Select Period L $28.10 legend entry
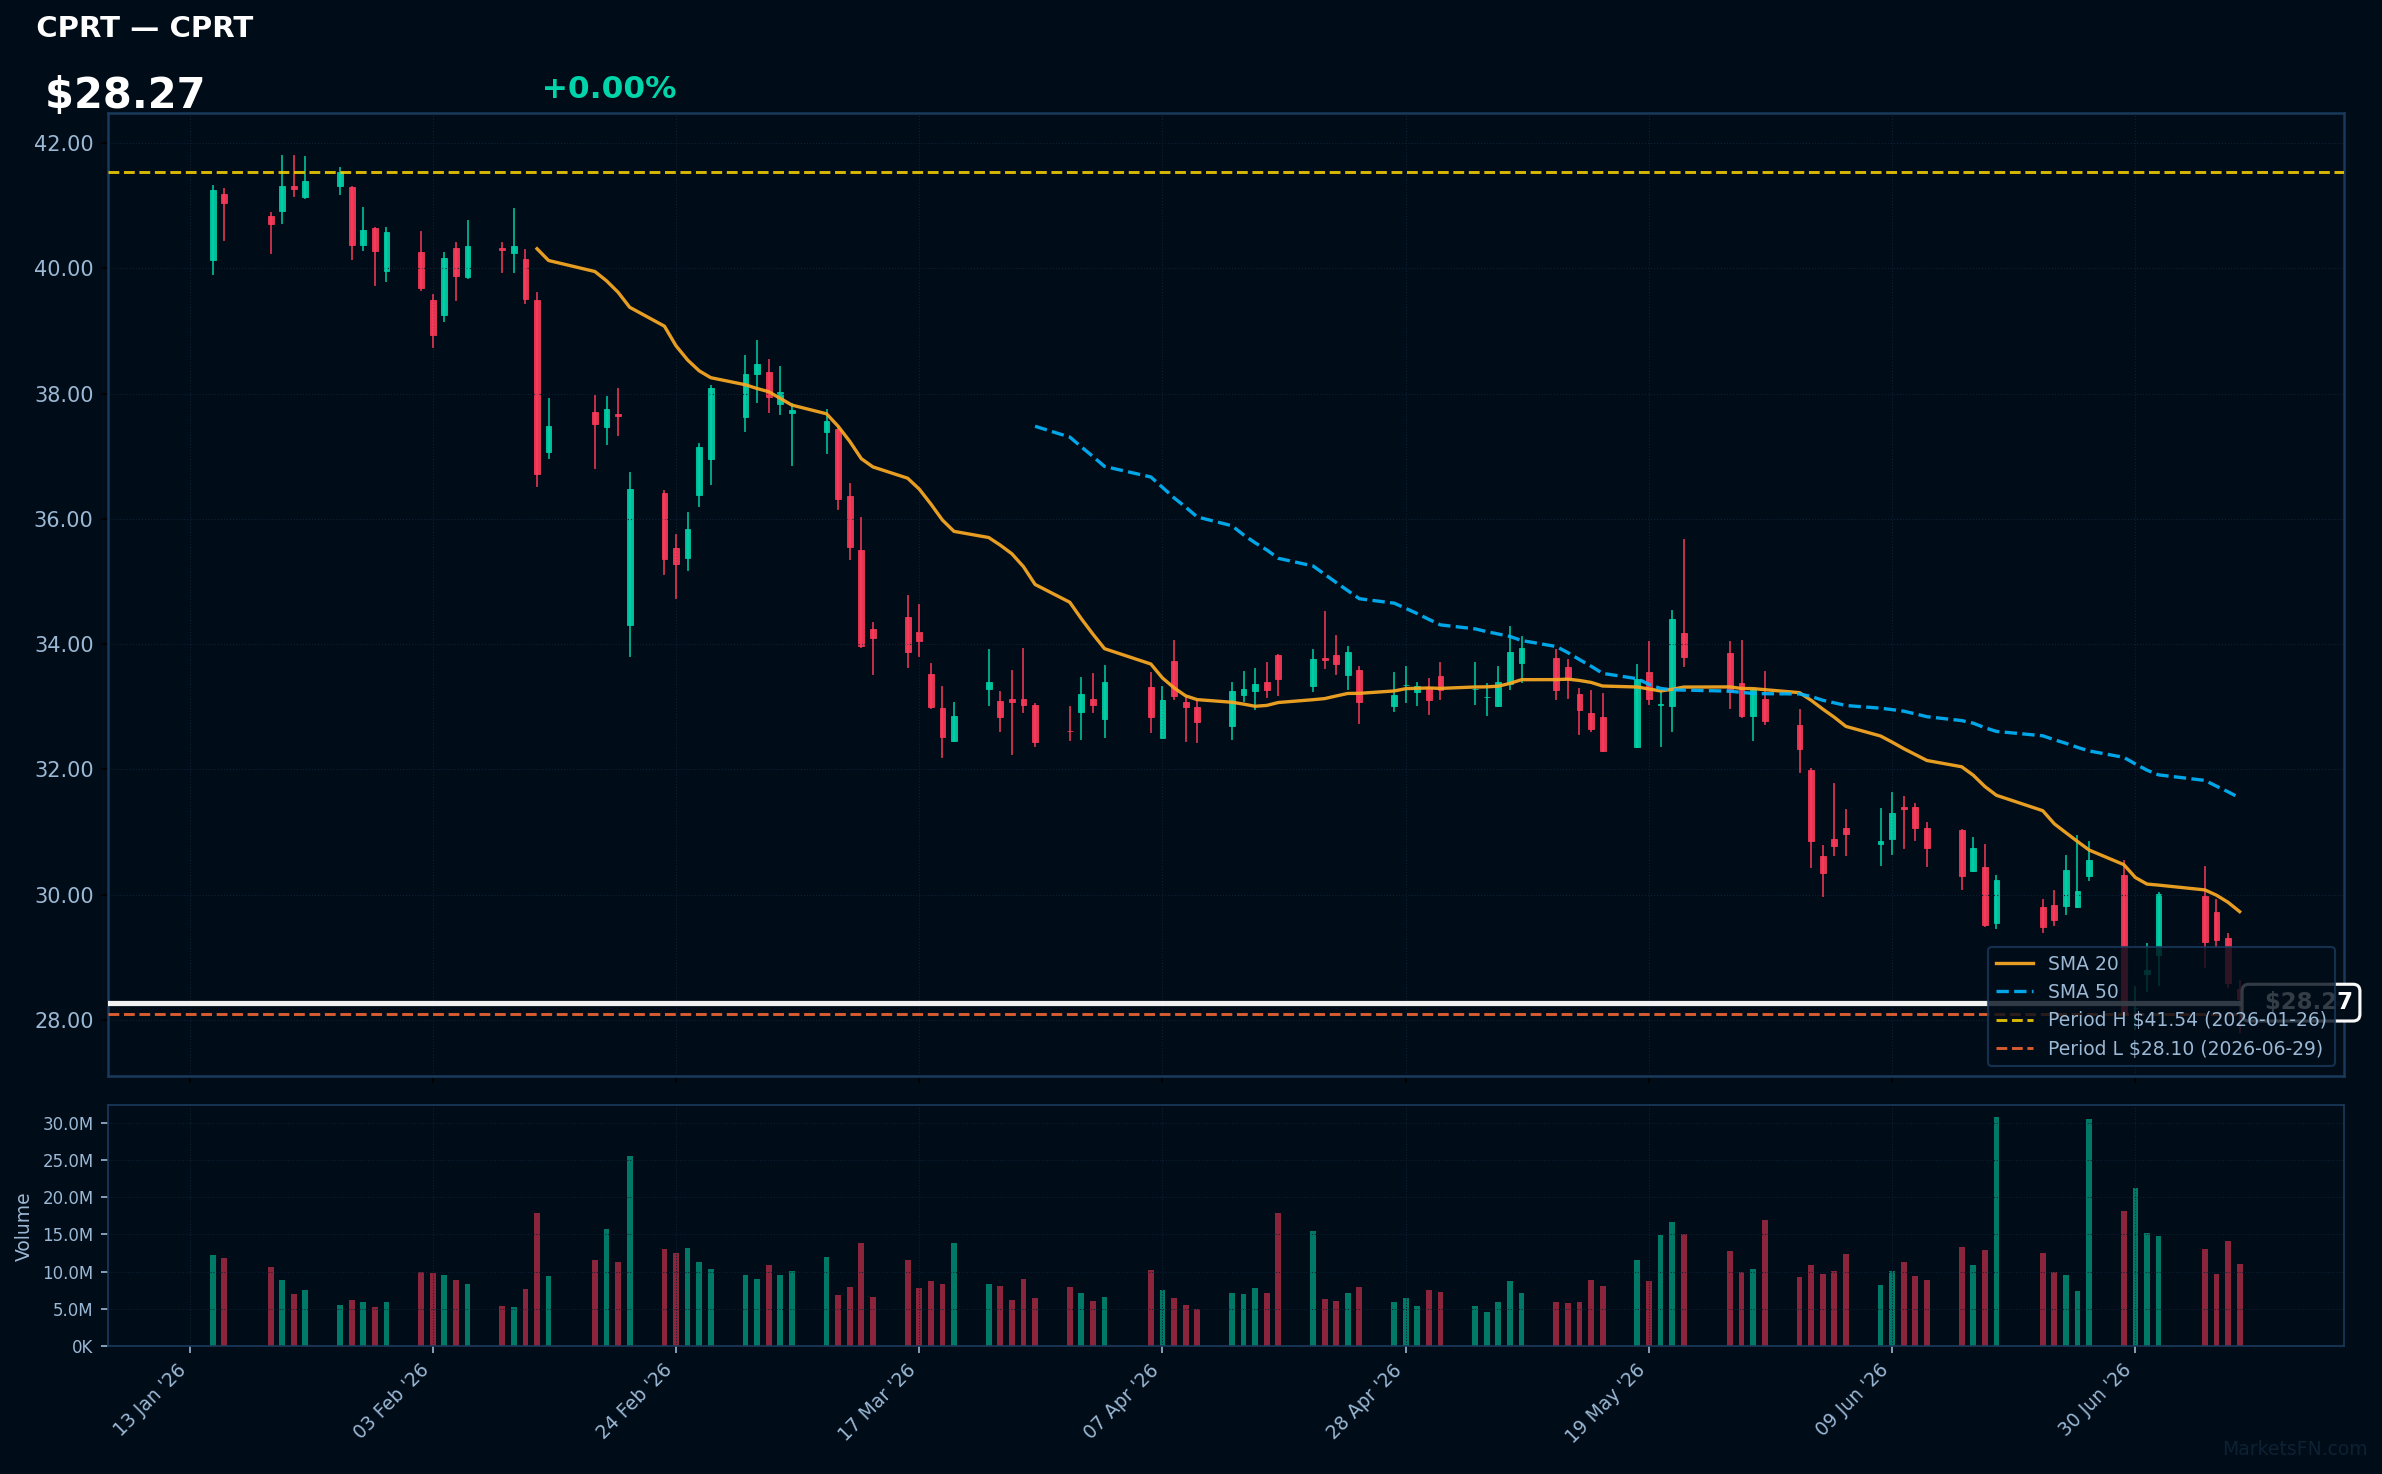Screen dimensions: 2382x1474 click(2158, 1048)
